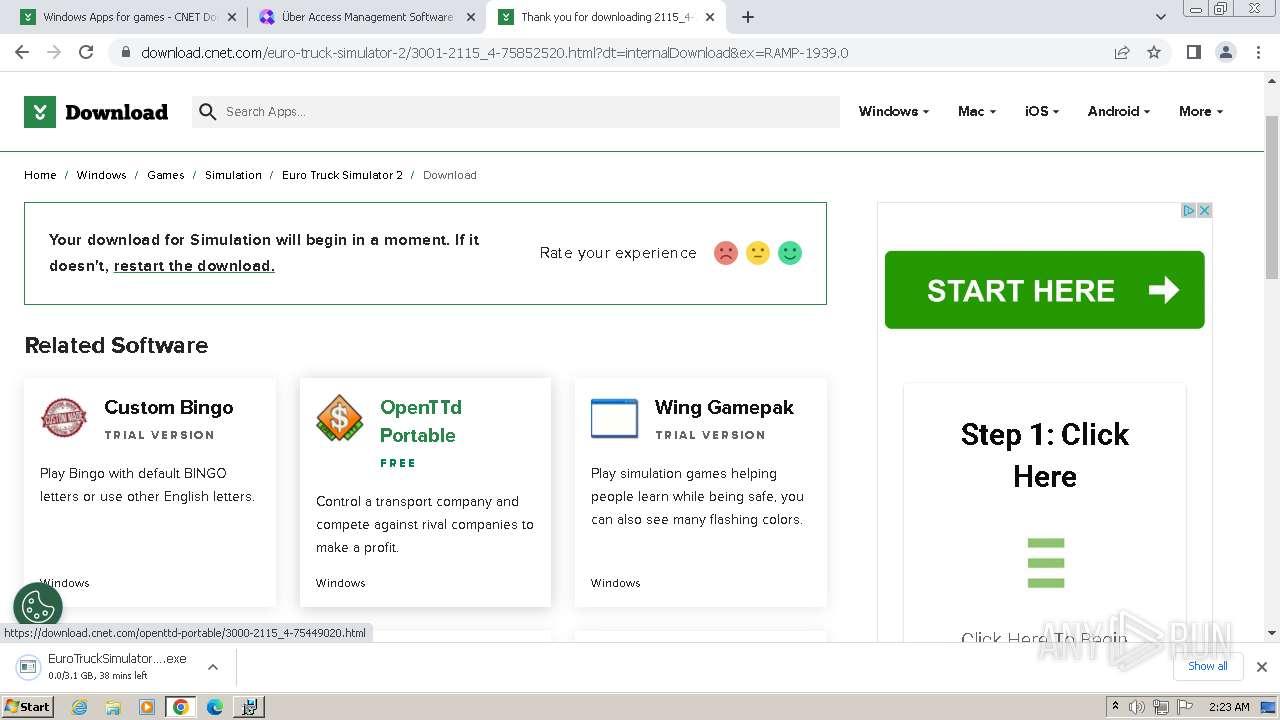1280x720 pixels.
Task: Open Microsoft Edge from the taskbar
Action: coord(214,707)
